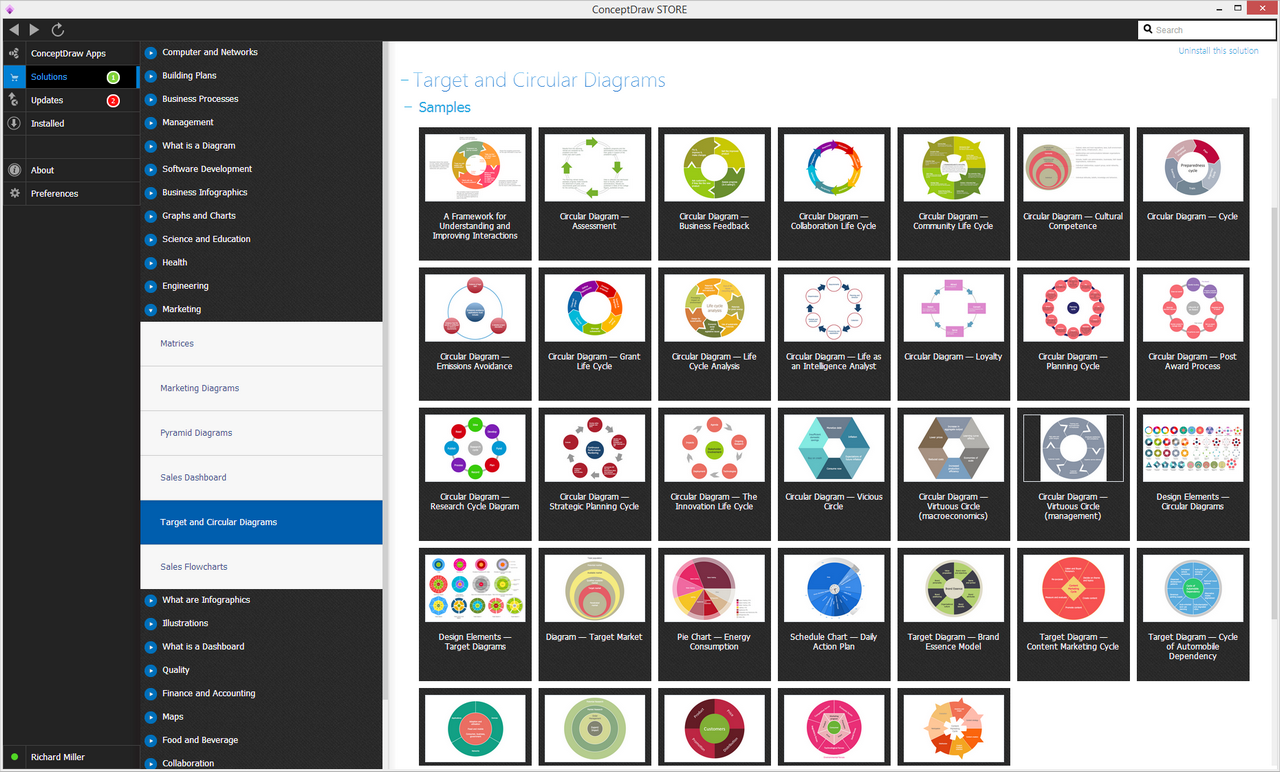This screenshot has width=1280, height=772.
Task: Click the search magnifier icon
Action: tap(1148, 30)
